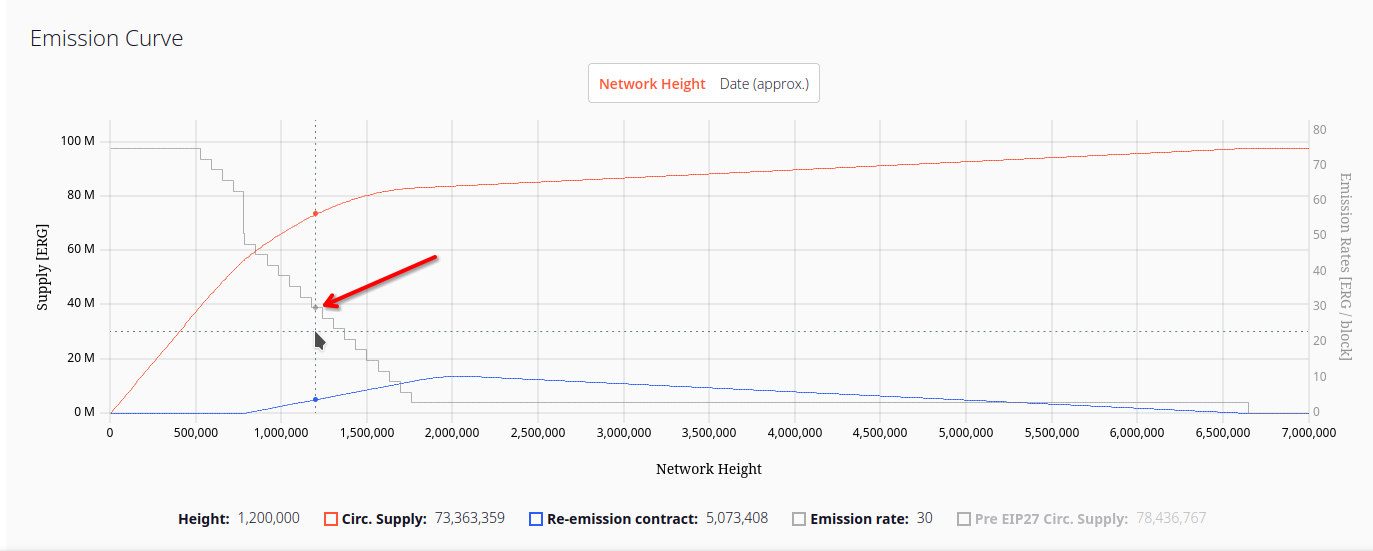Click the Supply [ERG] axis title
1373x551 pixels.
[43, 270]
